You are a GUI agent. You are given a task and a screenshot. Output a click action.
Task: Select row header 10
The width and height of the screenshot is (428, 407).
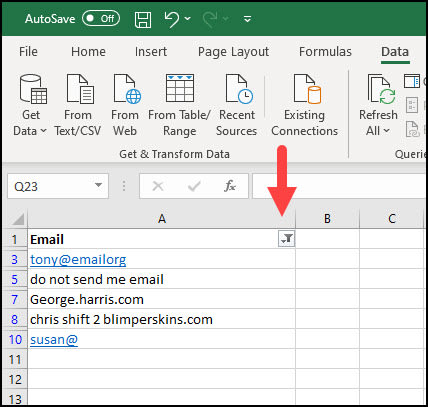point(15,339)
